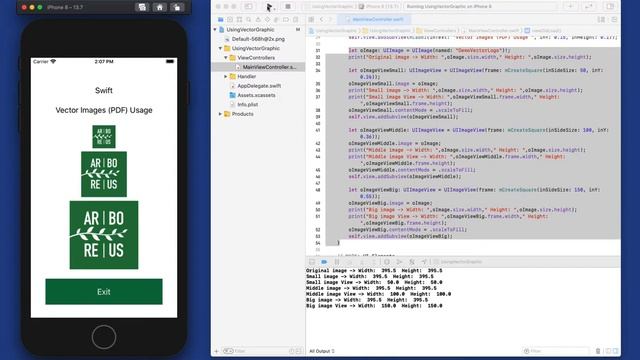
Task: Toggle the blue breakpoints activation button
Action: click(x=324, y=262)
